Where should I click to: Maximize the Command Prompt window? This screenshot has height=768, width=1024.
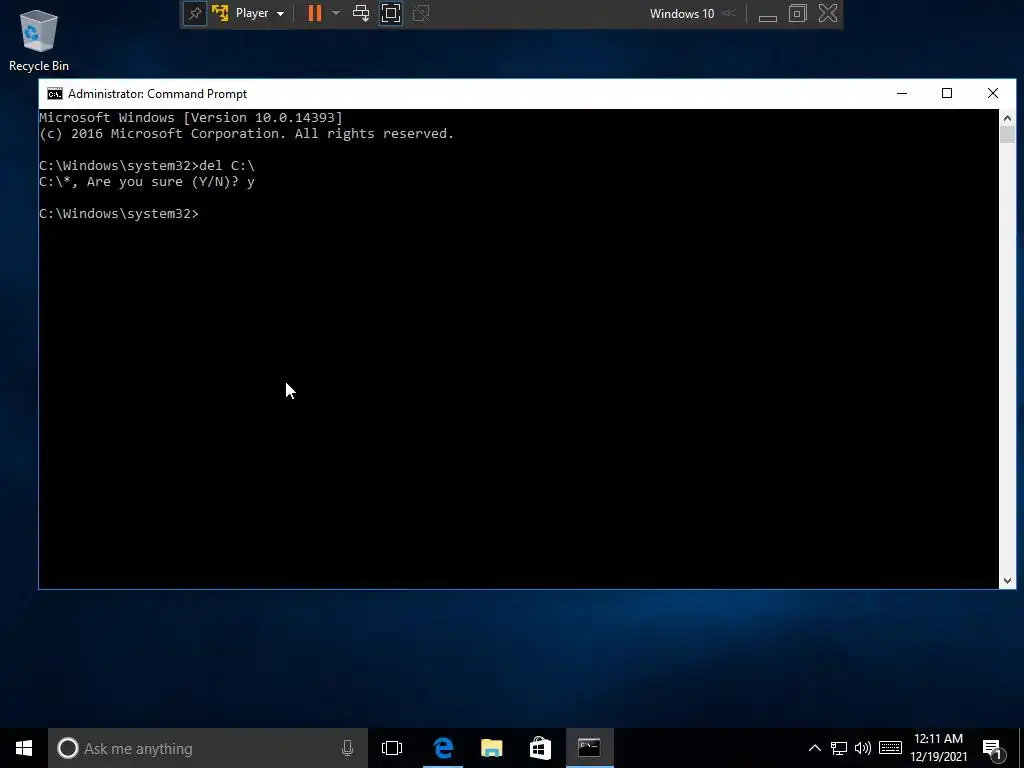coord(947,93)
